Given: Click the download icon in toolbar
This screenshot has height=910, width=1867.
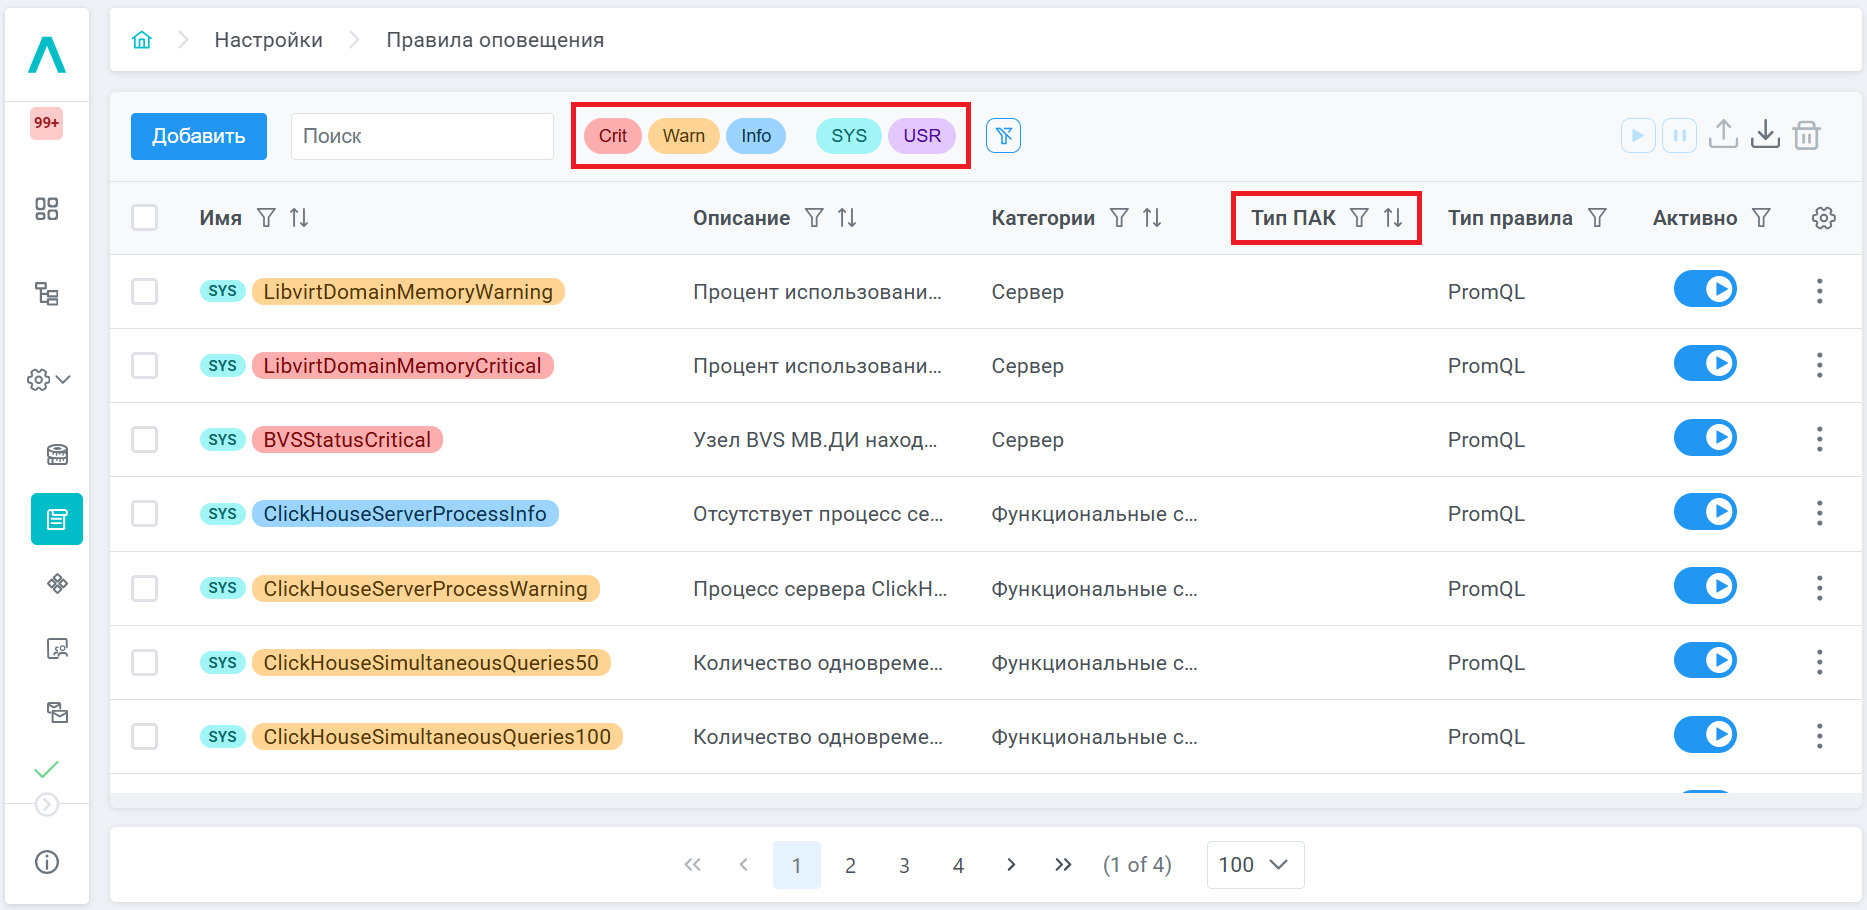Looking at the screenshot, I should pyautogui.click(x=1765, y=135).
